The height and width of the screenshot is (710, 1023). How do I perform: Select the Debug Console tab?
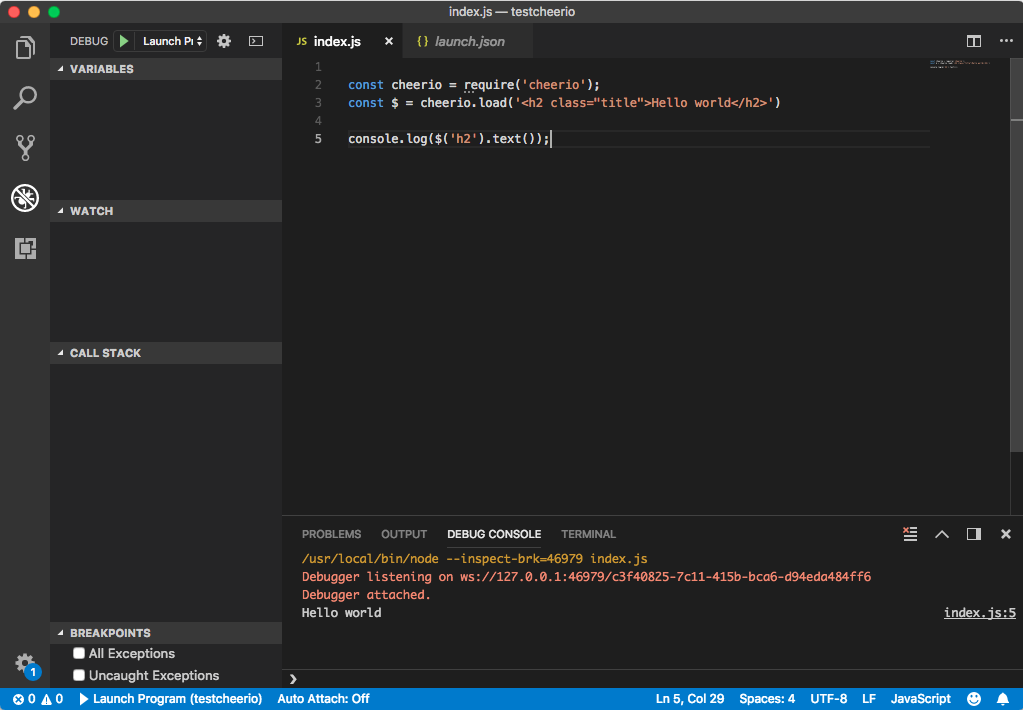pyautogui.click(x=494, y=534)
